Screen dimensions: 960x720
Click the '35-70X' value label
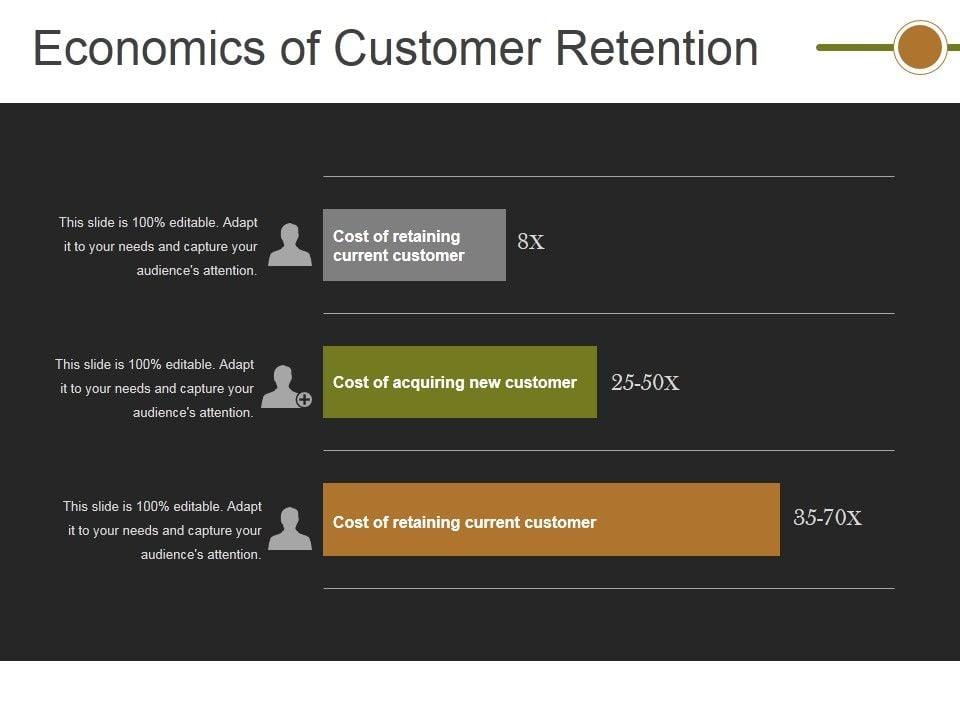point(827,518)
